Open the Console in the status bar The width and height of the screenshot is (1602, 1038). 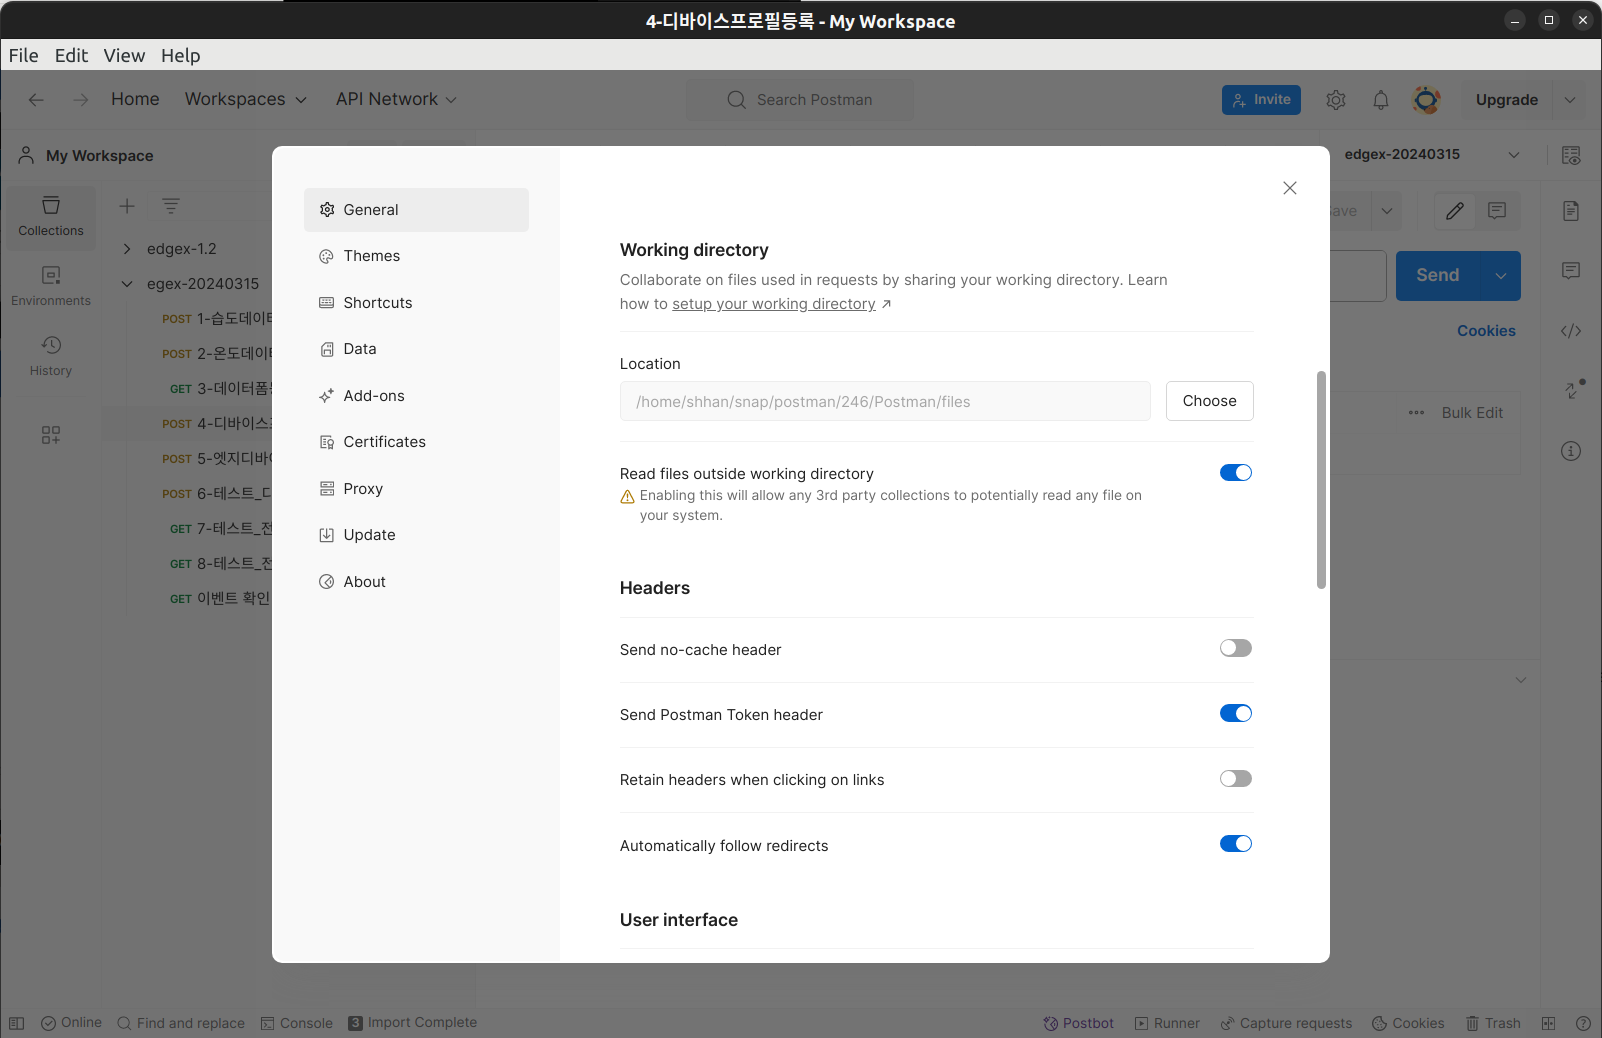click(x=296, y=1023)
